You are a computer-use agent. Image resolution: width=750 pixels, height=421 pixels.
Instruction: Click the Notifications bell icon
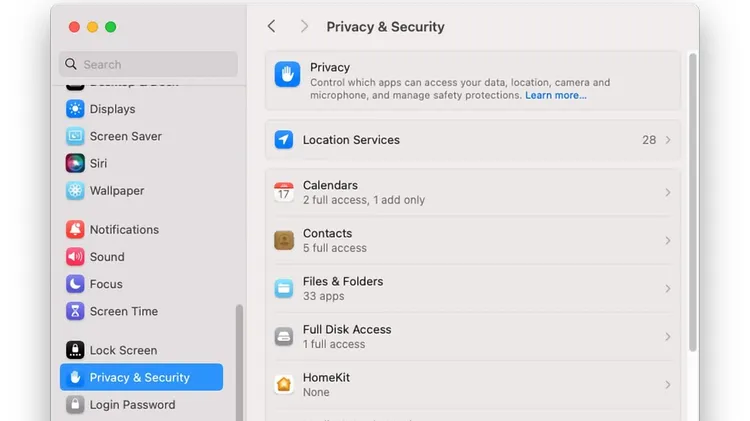pos(75,230)
